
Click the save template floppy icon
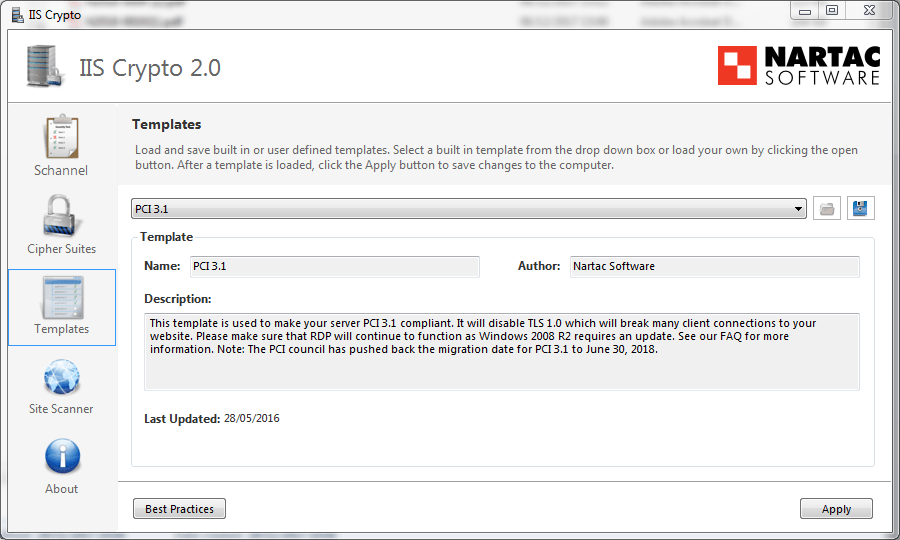pyautogui.click(x=860, y=208)
